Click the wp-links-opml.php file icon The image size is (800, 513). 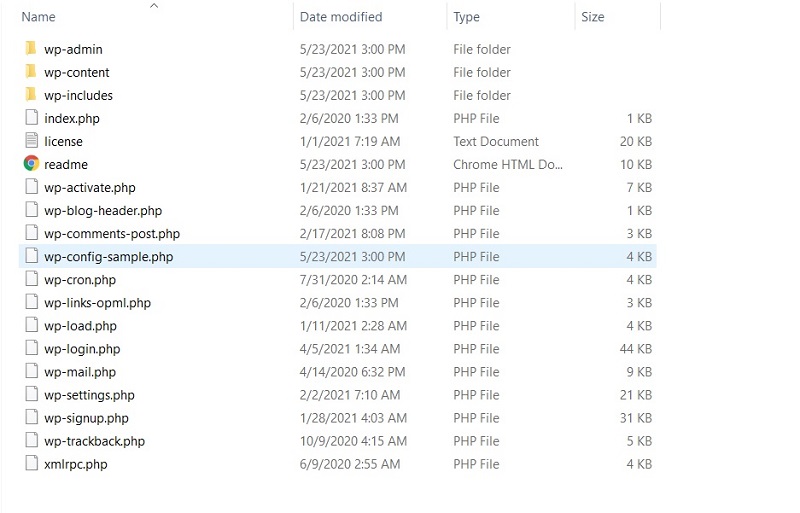click(x=32, y=302)
